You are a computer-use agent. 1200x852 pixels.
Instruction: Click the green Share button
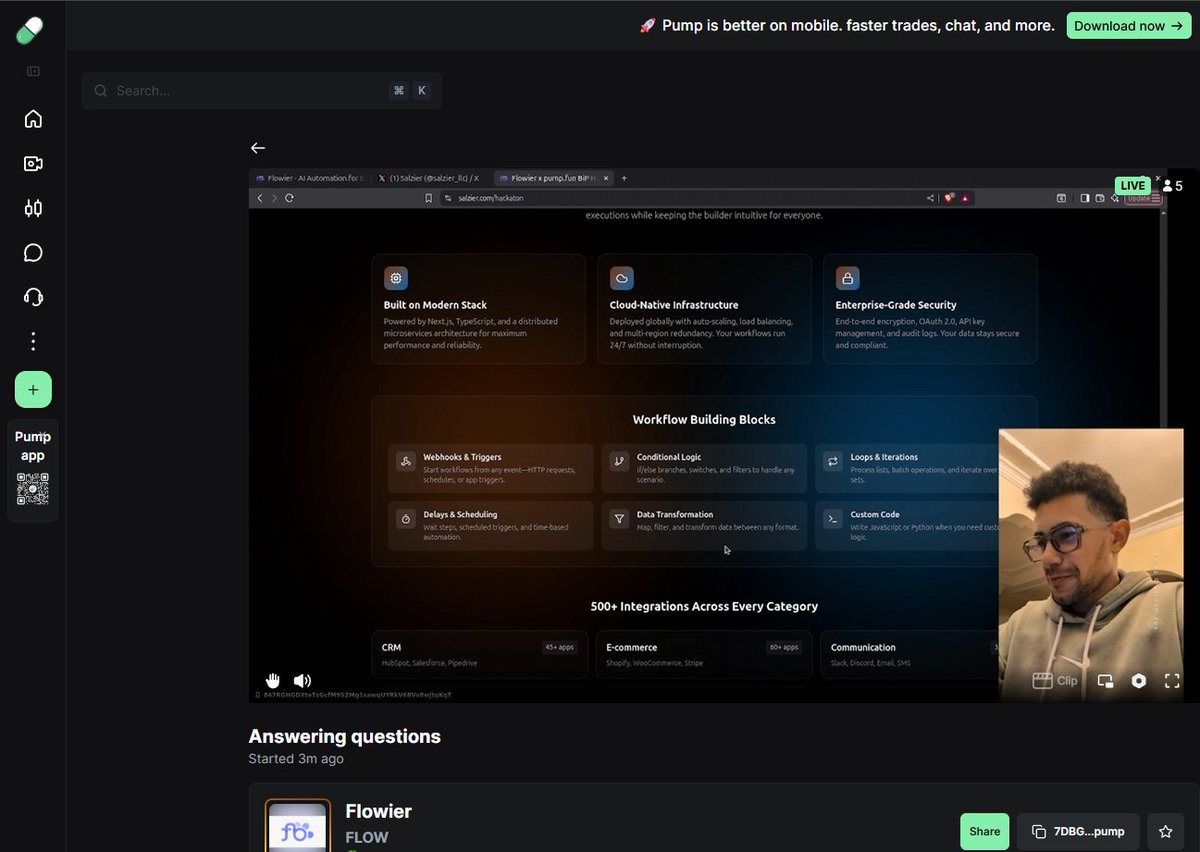984,831
